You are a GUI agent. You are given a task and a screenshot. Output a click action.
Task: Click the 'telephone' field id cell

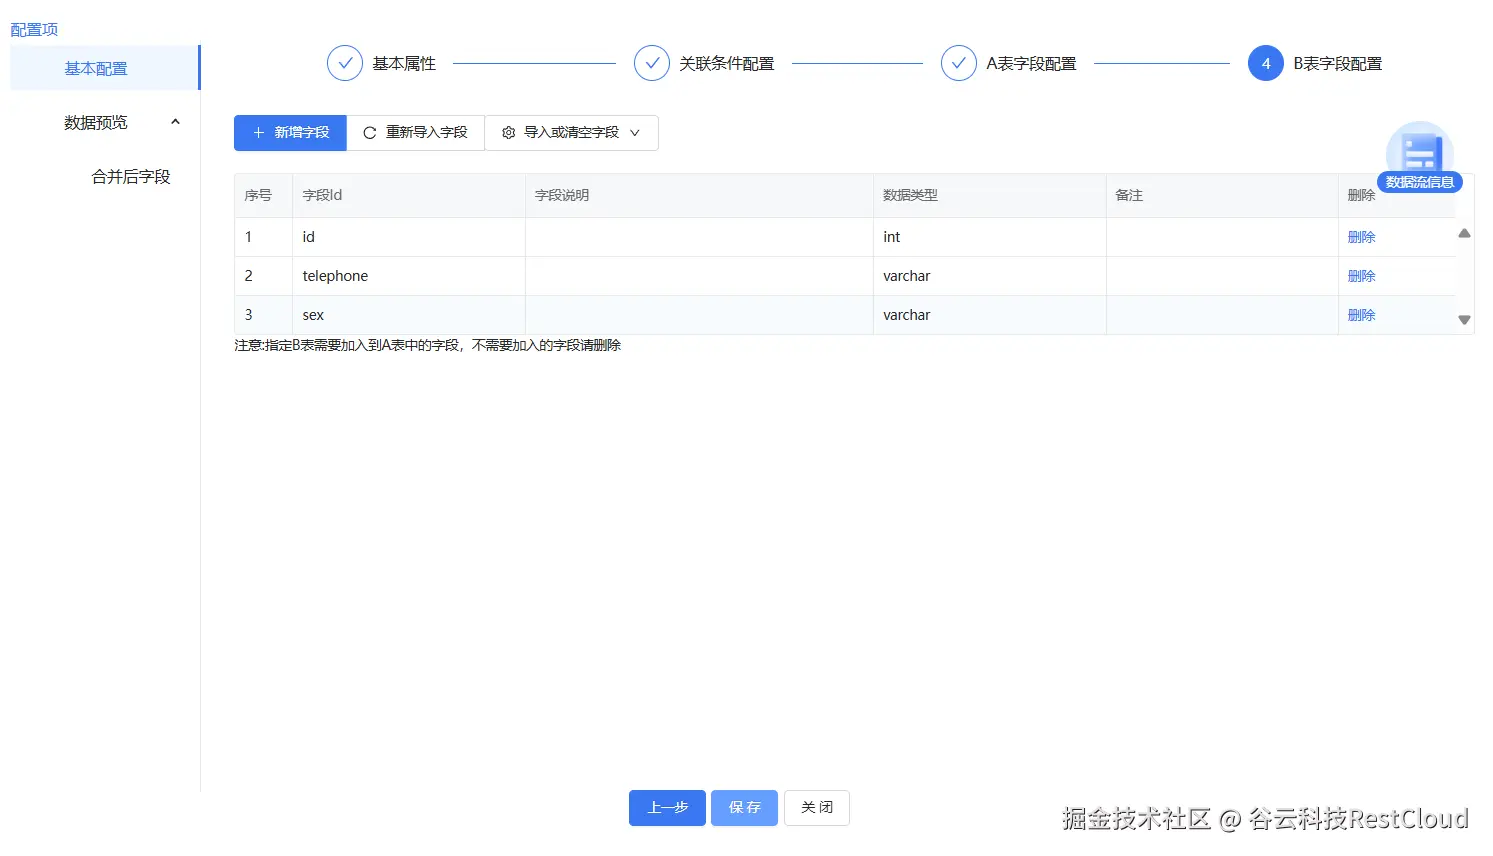pyautogui.click(x=409, y=276)
